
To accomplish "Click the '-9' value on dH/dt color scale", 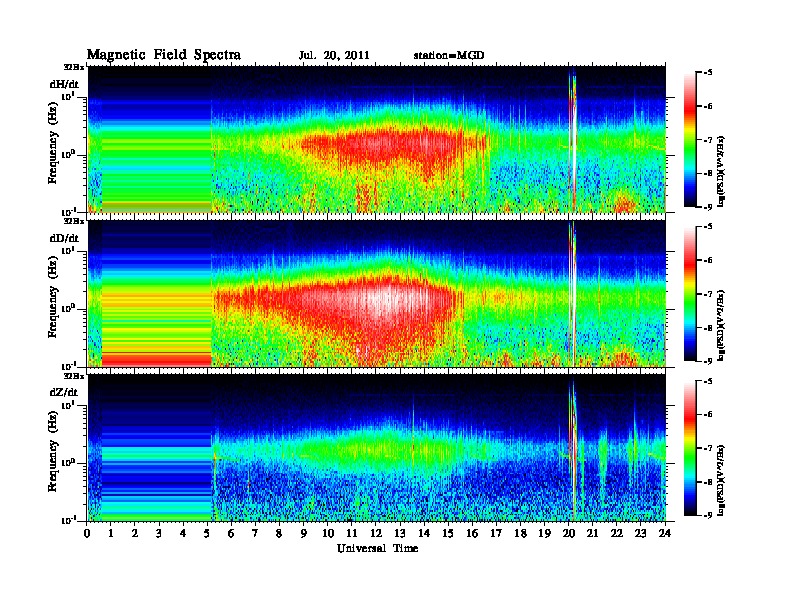I will pos(708,207).
